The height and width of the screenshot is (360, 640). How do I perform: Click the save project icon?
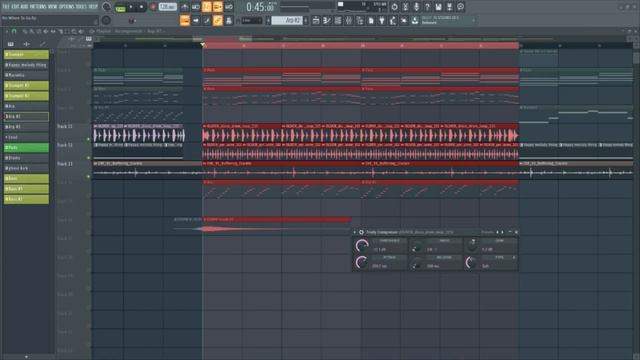[x=438, y=7]
